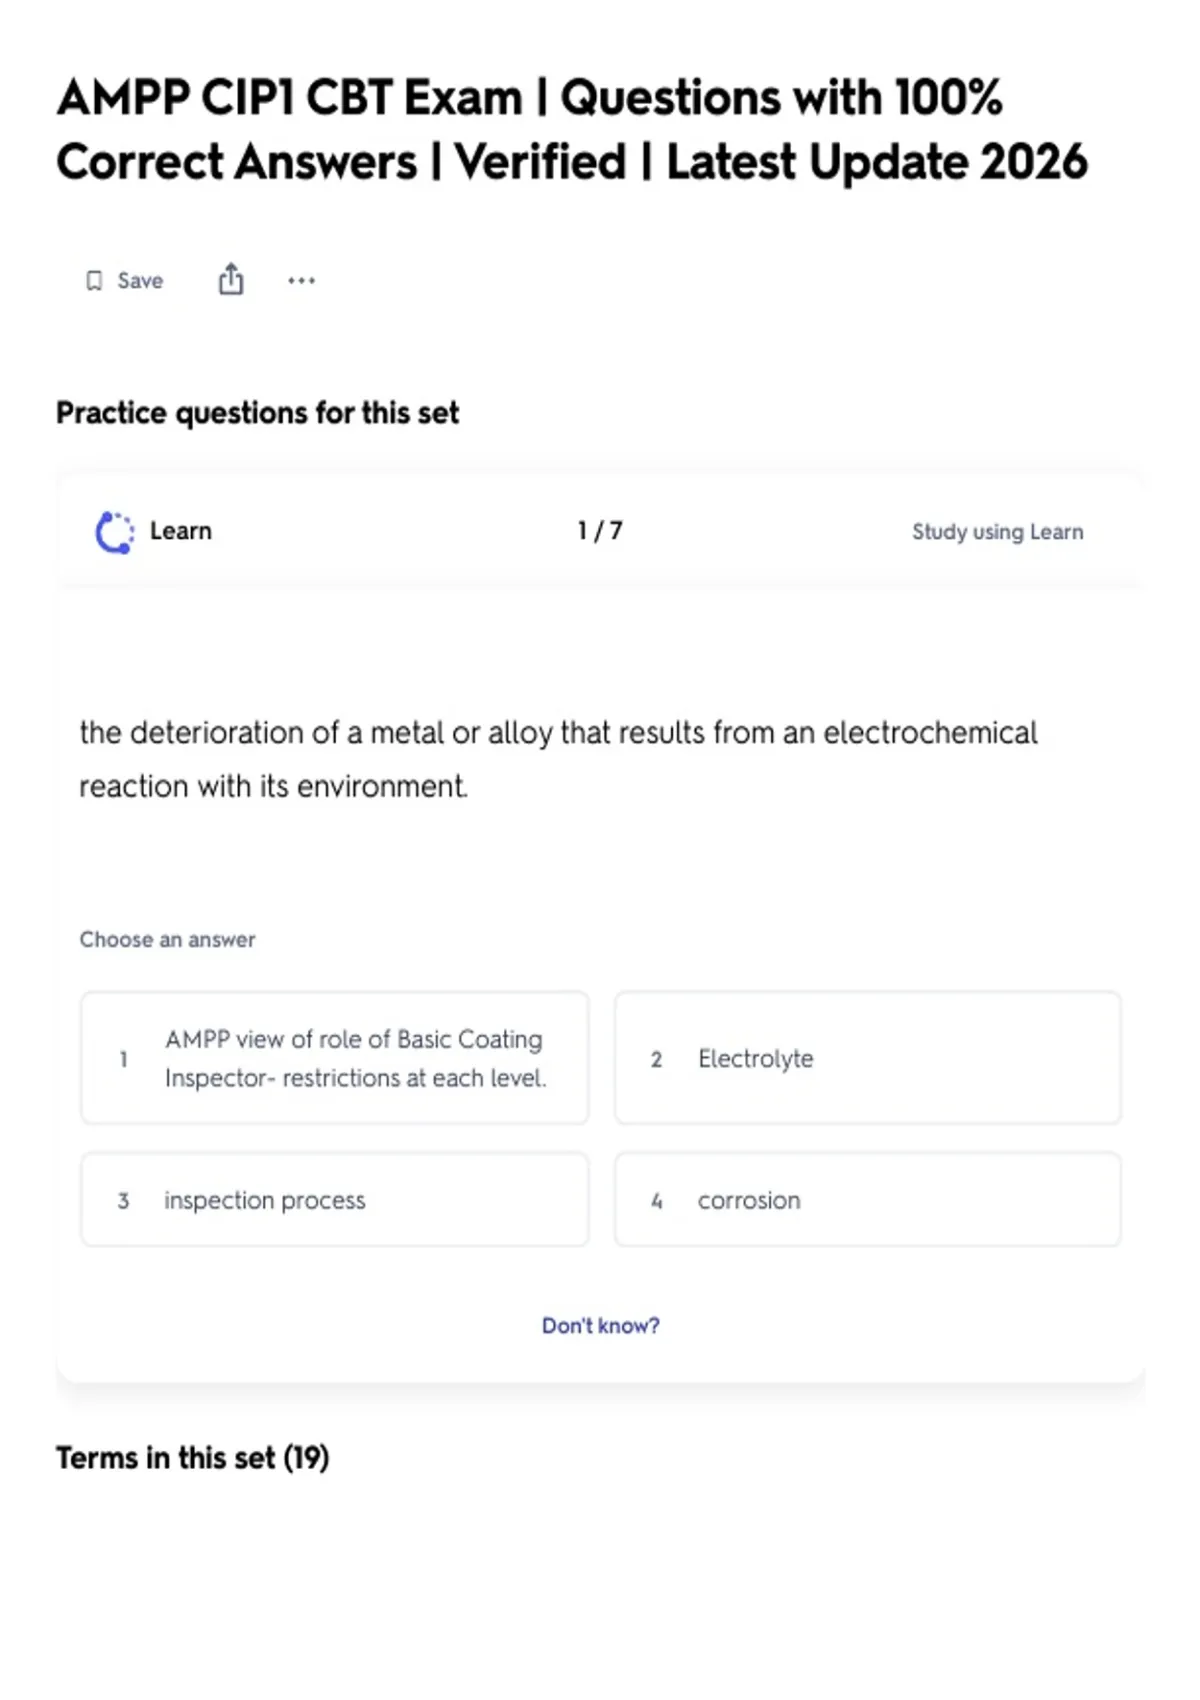Screen dimensions: 1200x1700
Task: Click the question text about metal deterioration
Action: tap(558, 759)
